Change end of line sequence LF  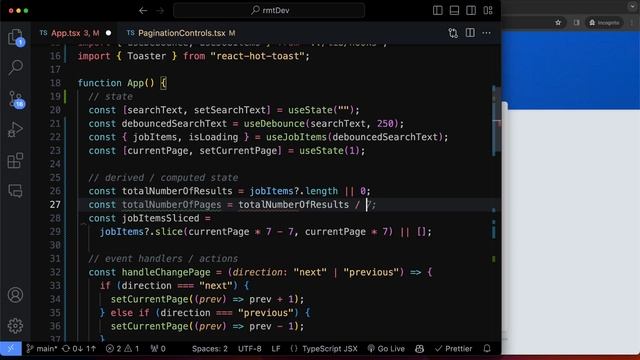276,349
